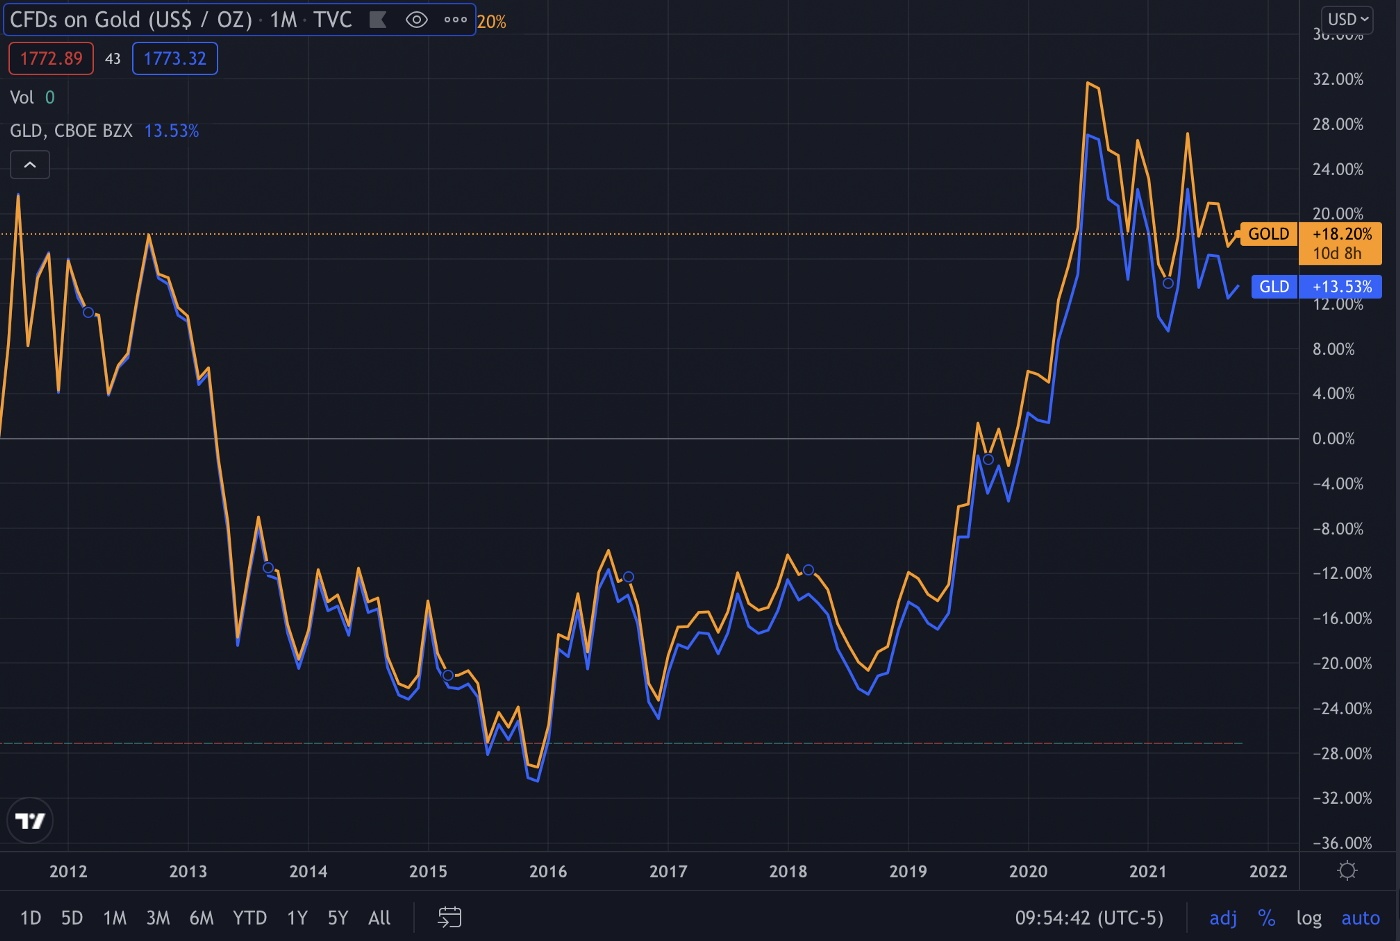Click the +13.53% GLD value tag
The height and width of the screenshot is (941, 1400).
tap(1341, 287)
